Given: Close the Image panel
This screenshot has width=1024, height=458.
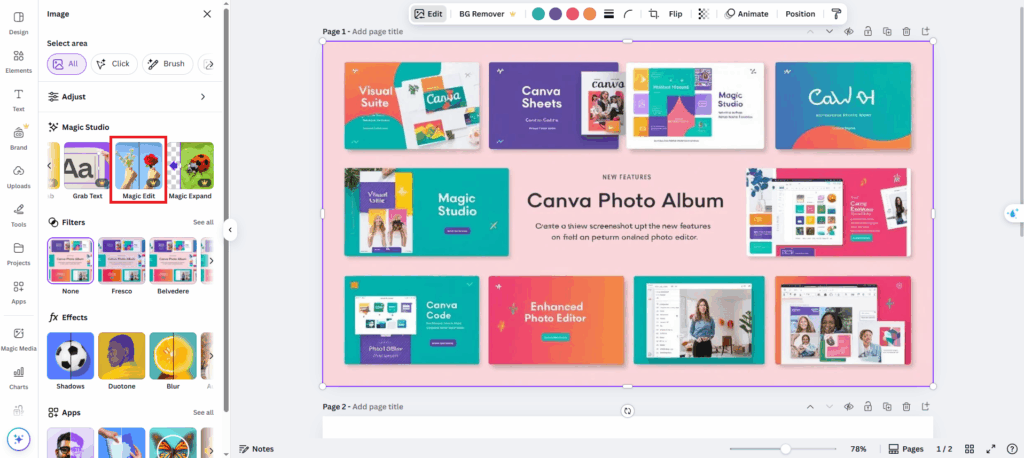Looking at the screenshot, I should [x=207, y=14].
